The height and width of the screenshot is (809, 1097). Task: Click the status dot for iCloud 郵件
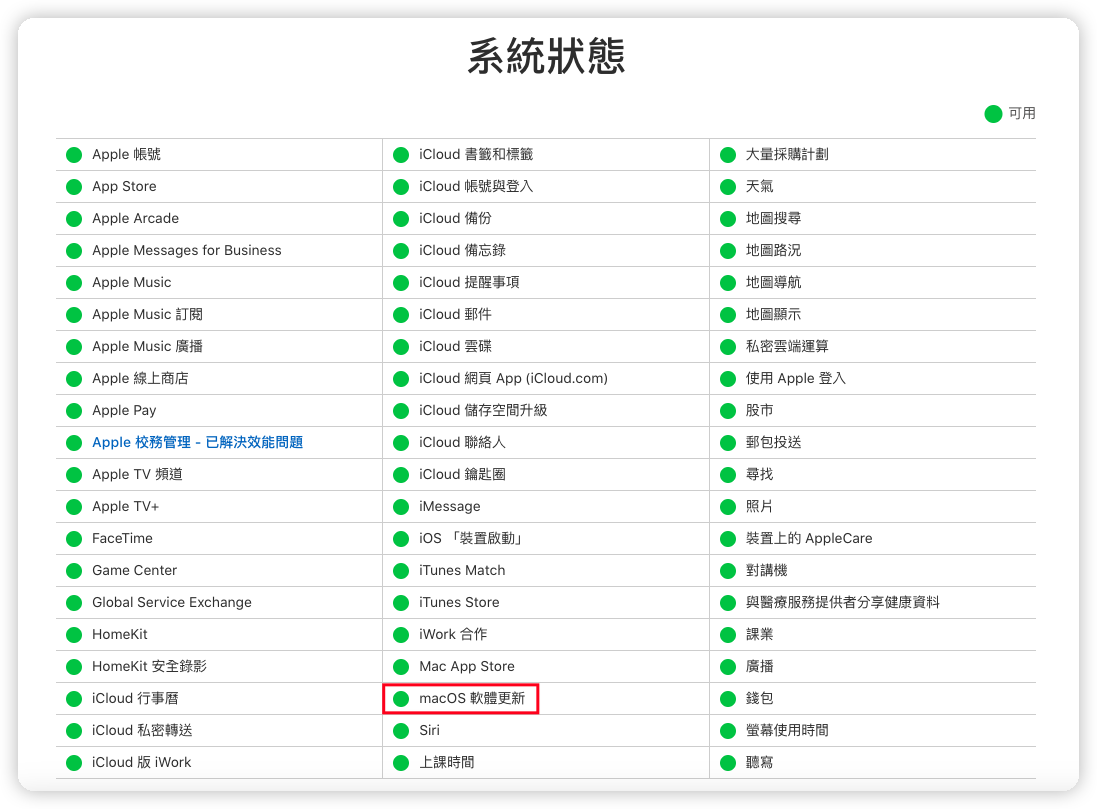pyautogui.click(x=401, y=315)
